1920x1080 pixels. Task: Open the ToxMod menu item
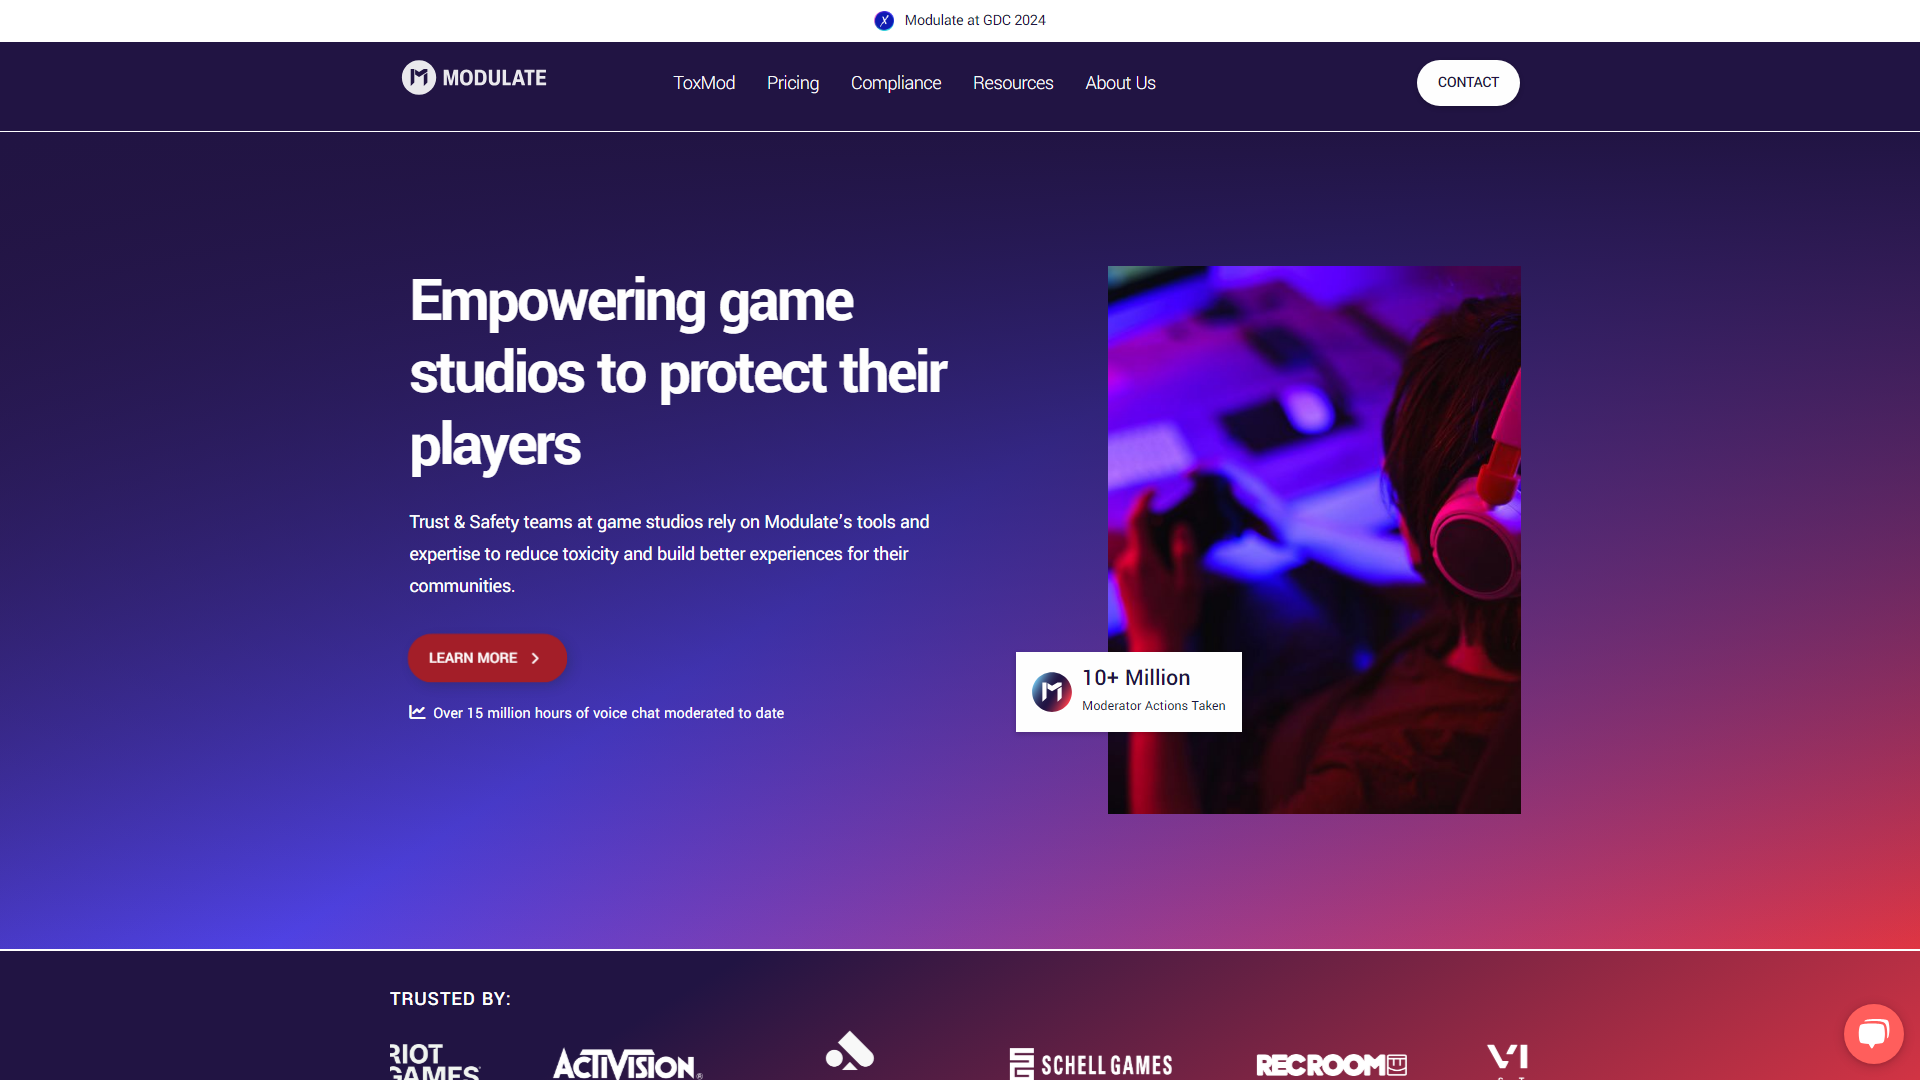(704, 83)
